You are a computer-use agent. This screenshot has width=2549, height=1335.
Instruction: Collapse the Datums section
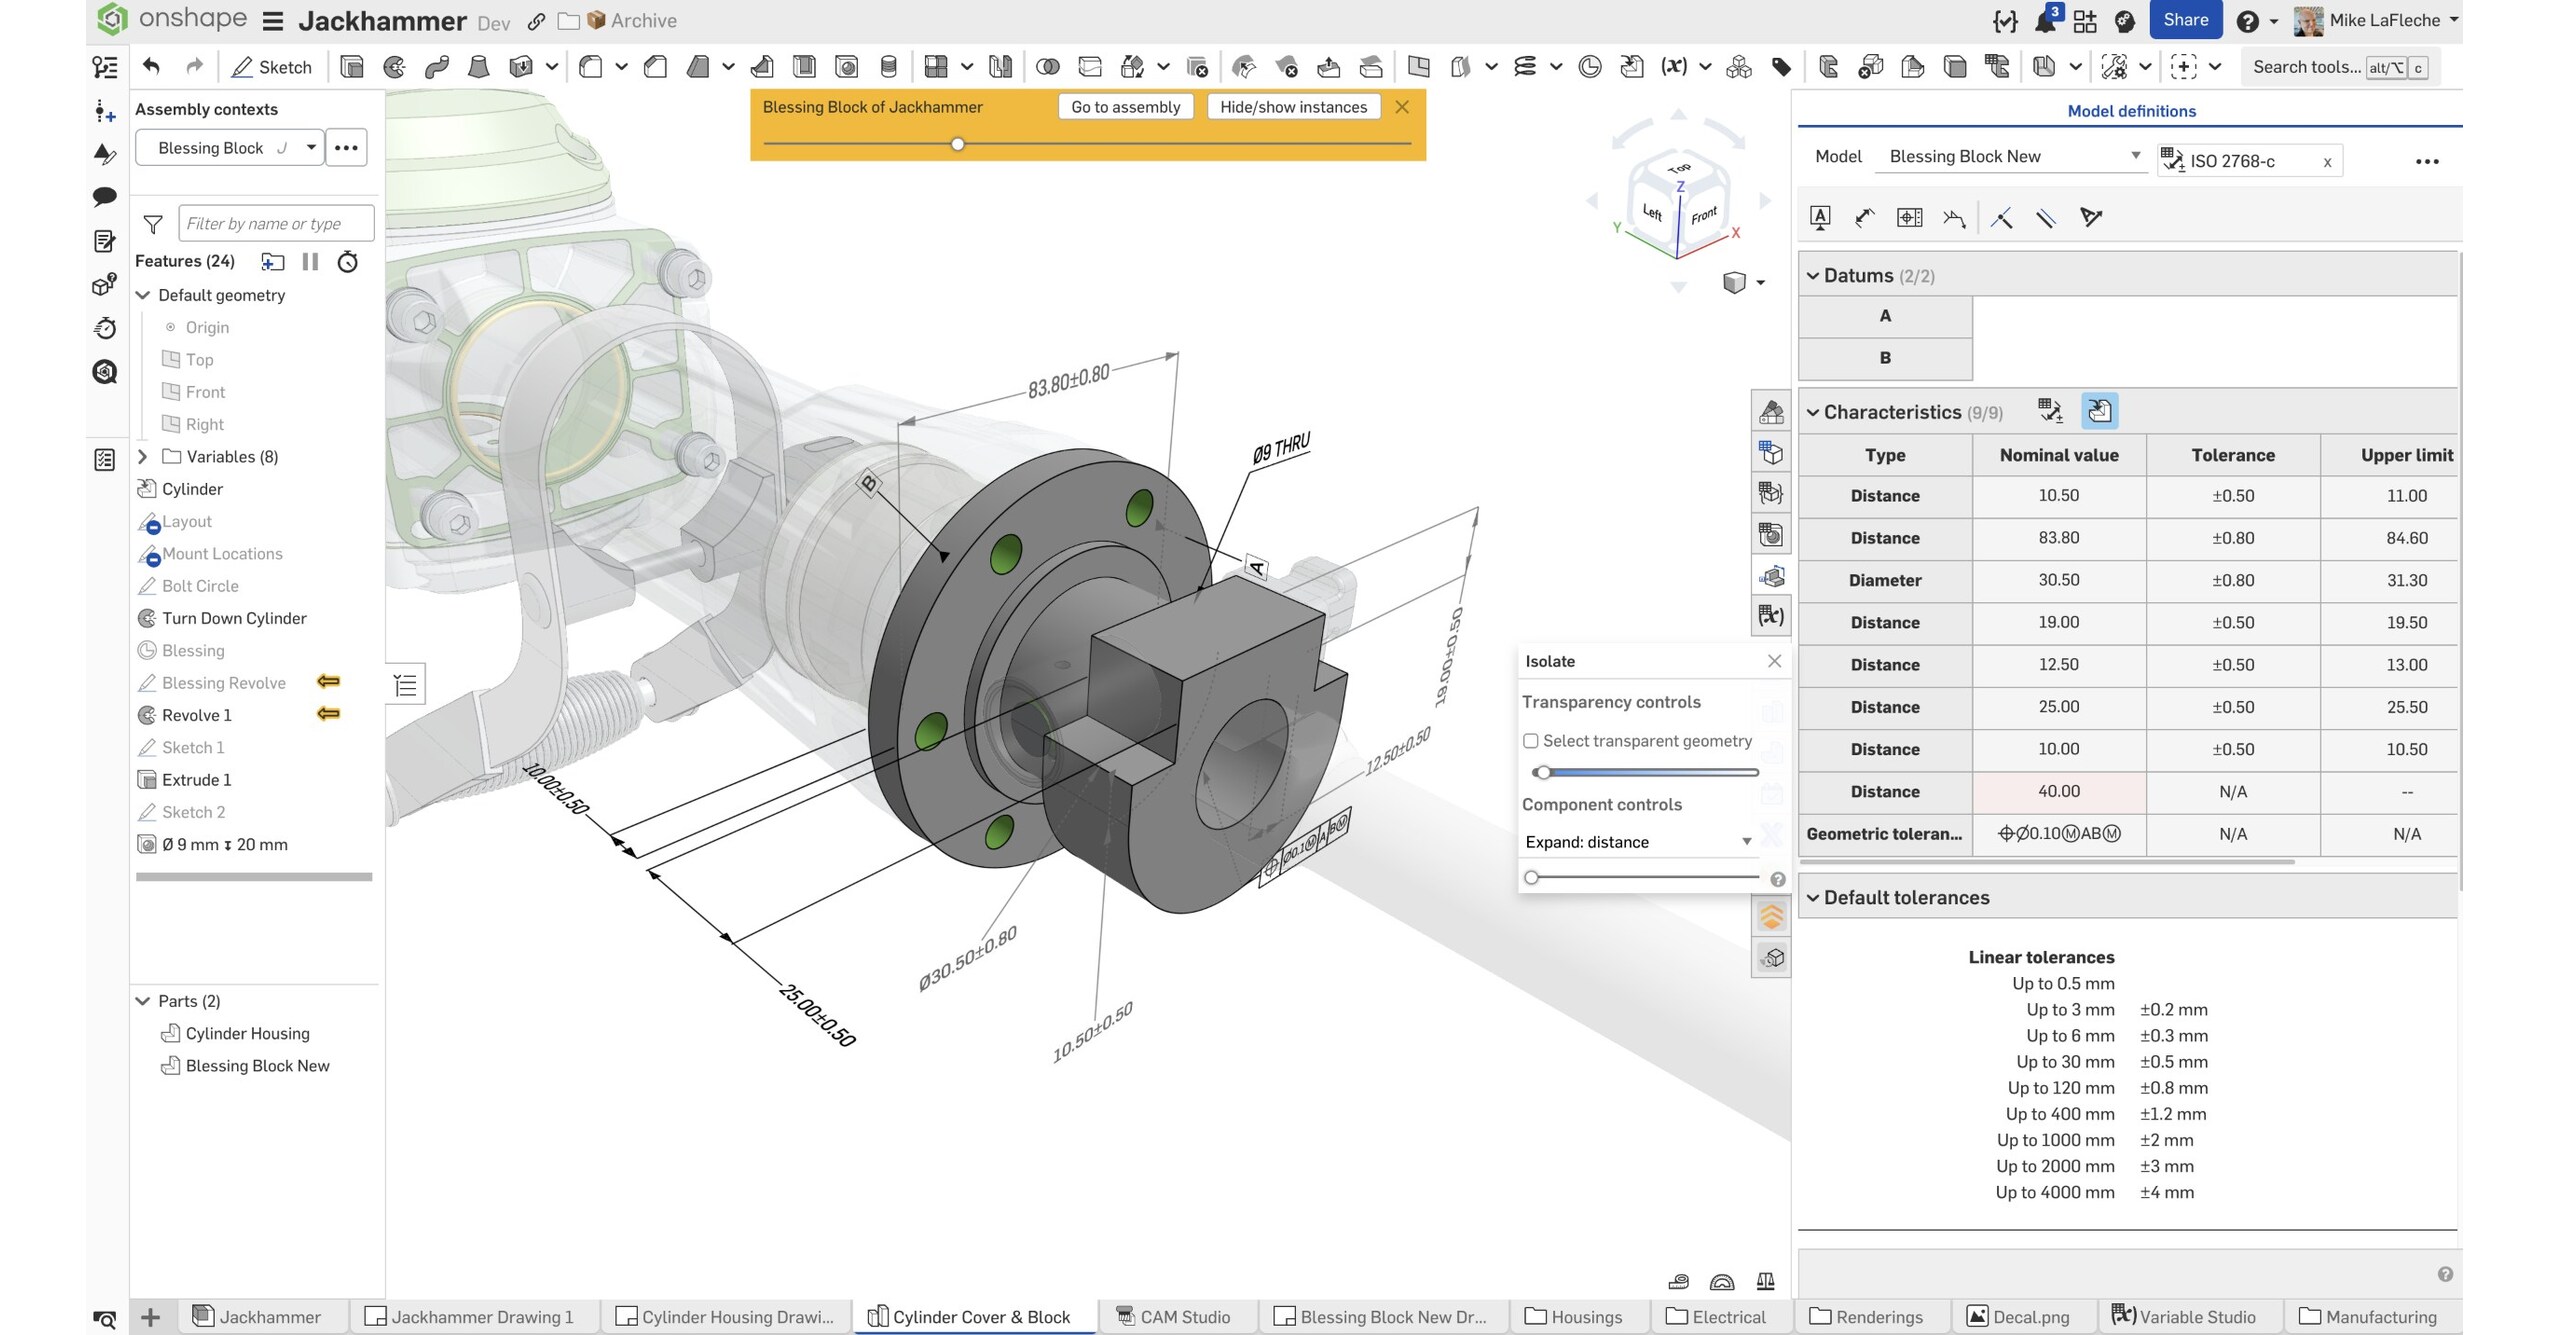tap(1812, 276)
